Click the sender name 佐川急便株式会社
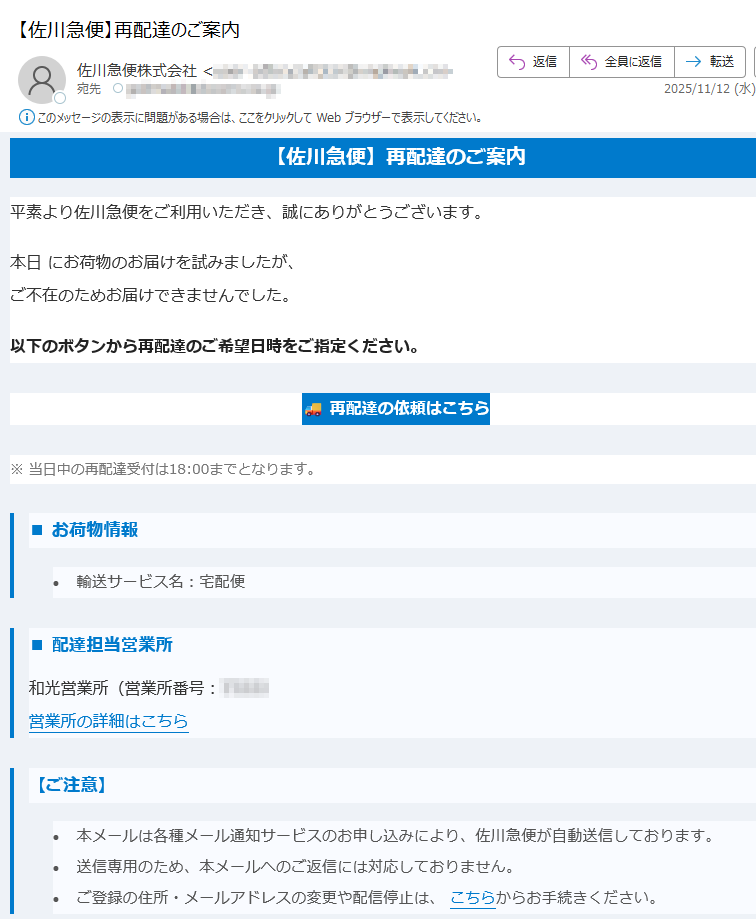 [137, 71]
